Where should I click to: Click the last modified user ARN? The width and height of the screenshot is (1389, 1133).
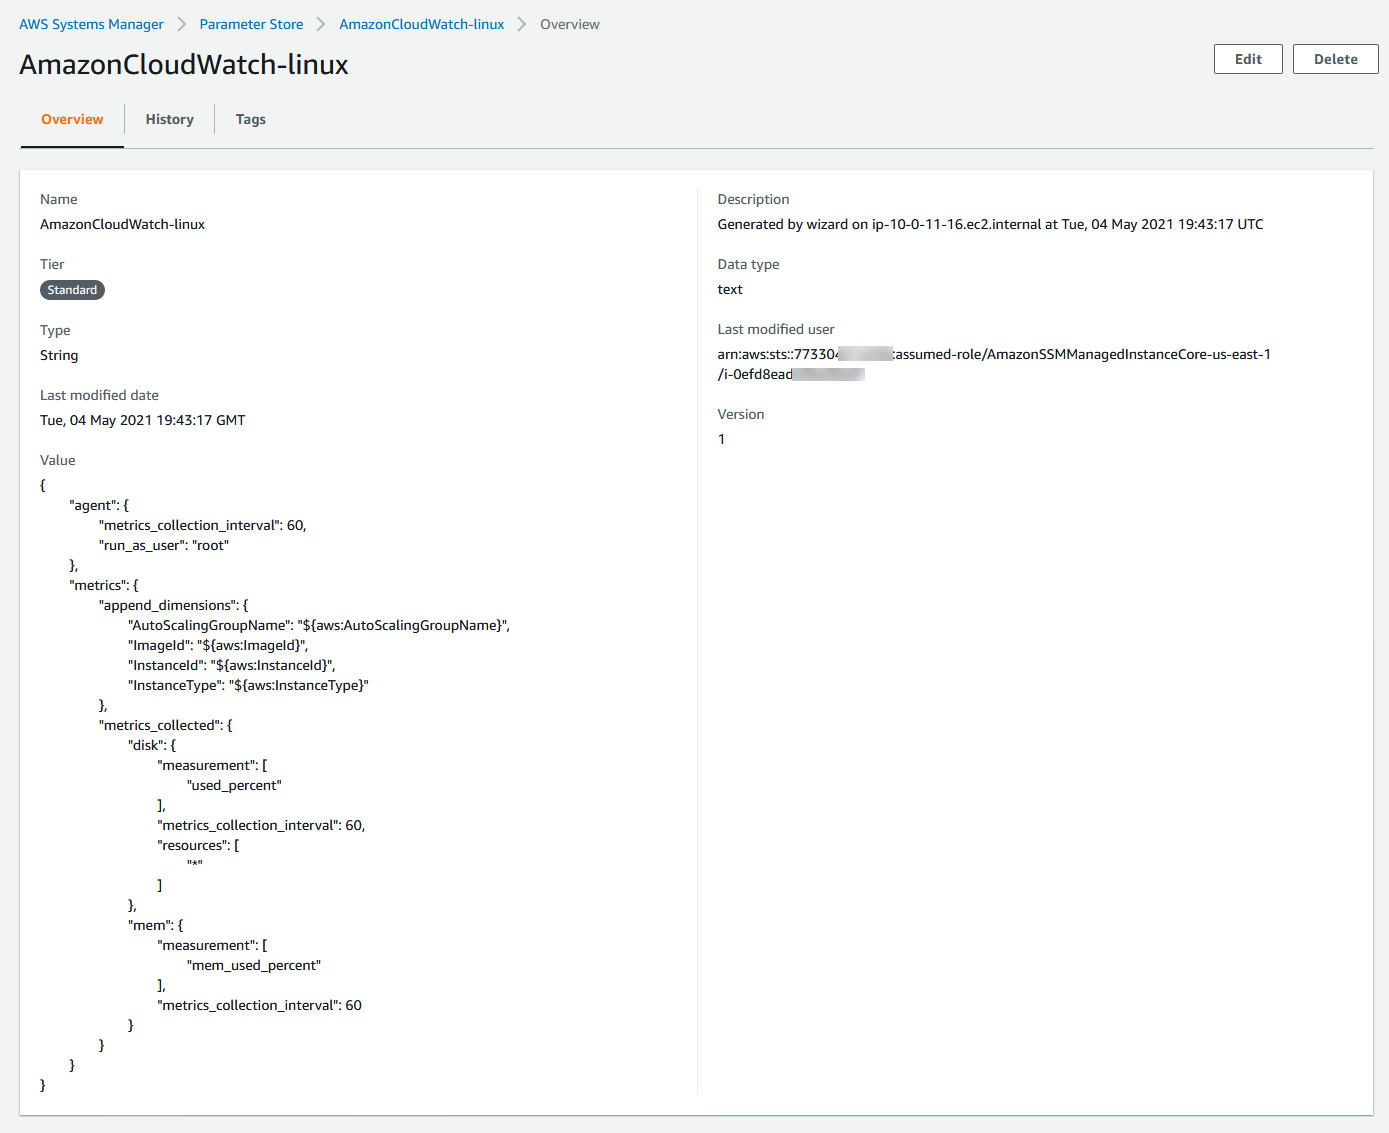point(994,364)
